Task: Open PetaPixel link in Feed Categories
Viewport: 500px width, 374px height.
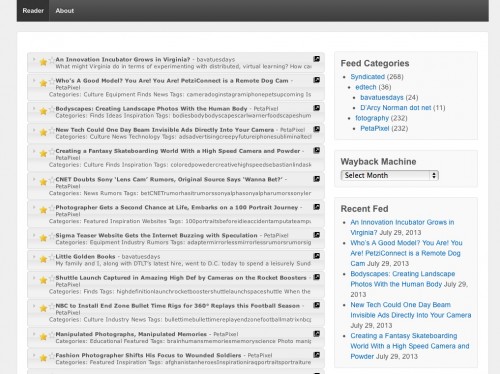Action: [375, 128]
